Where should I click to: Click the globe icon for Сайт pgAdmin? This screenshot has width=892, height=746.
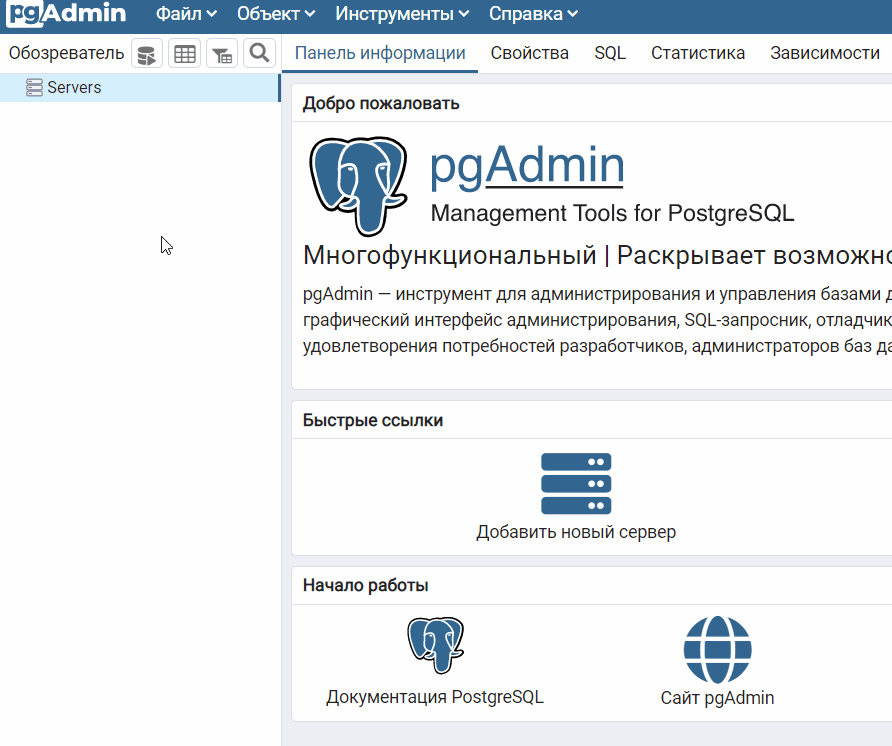pyautogui.click(x=717, y=649)
